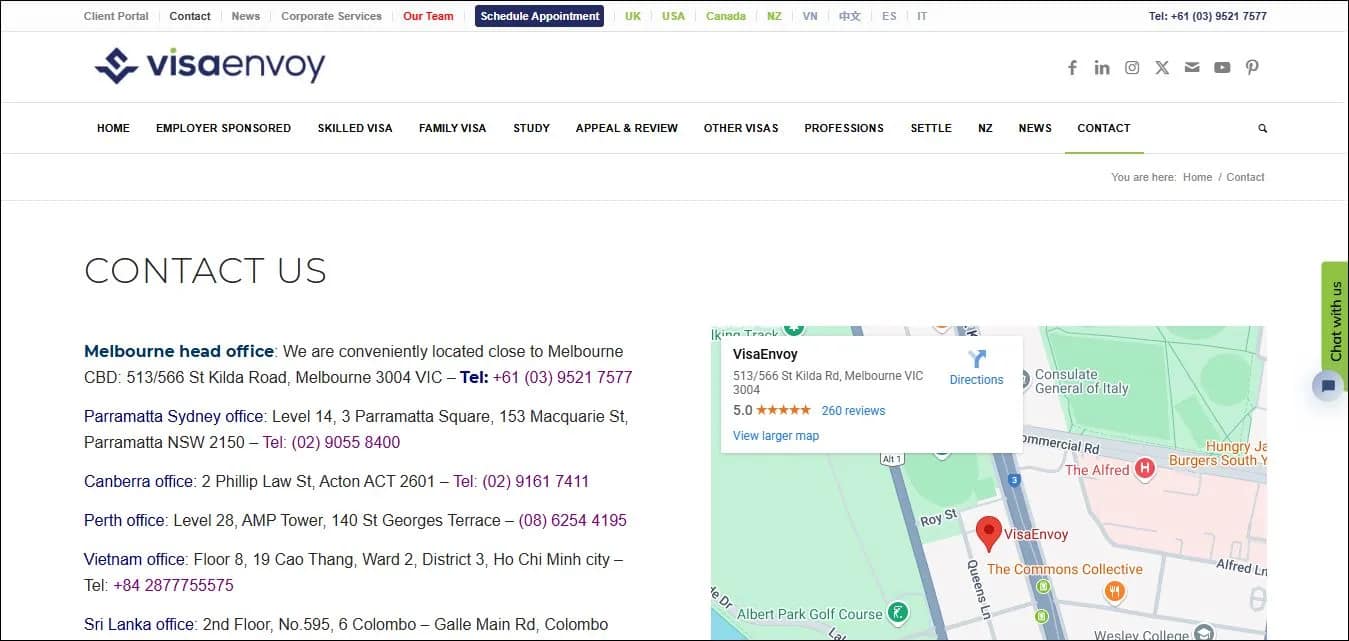
Task: Click the Consulate General of Italy map label
Action: (1081, 381)
